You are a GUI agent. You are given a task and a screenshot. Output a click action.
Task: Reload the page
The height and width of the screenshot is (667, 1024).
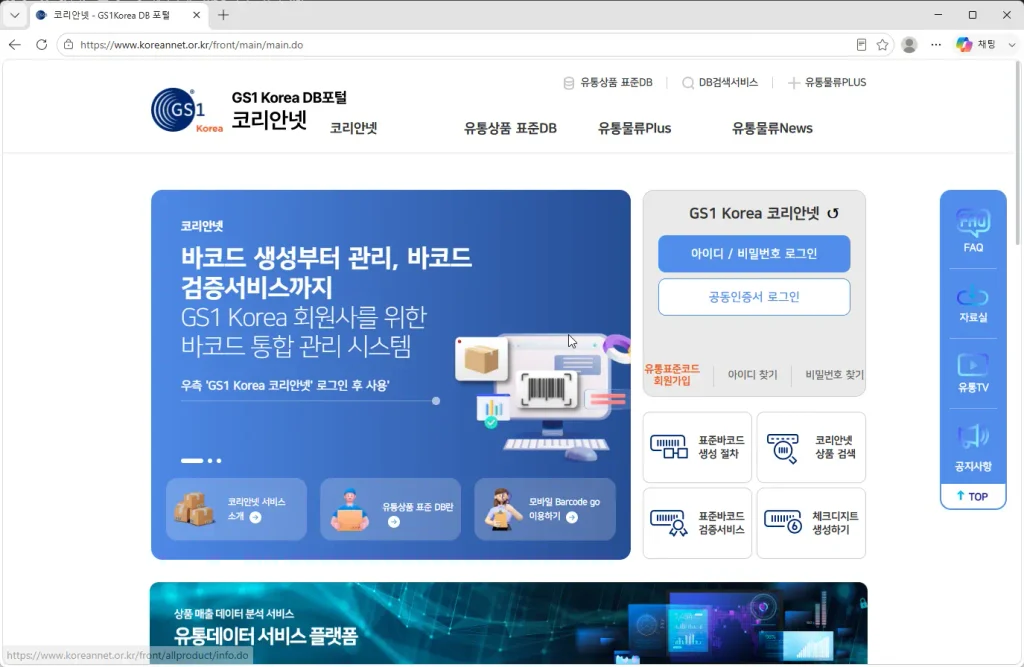point(42,44)
